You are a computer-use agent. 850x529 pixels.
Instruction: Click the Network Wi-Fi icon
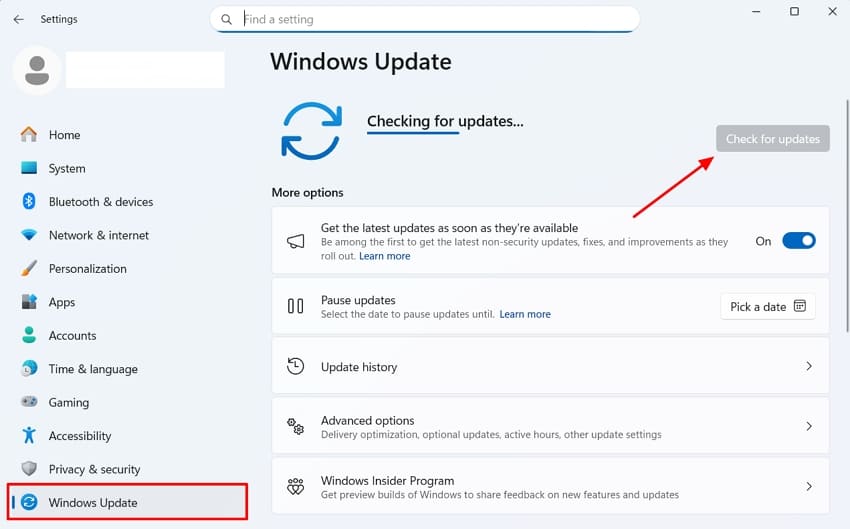(29, 235)
